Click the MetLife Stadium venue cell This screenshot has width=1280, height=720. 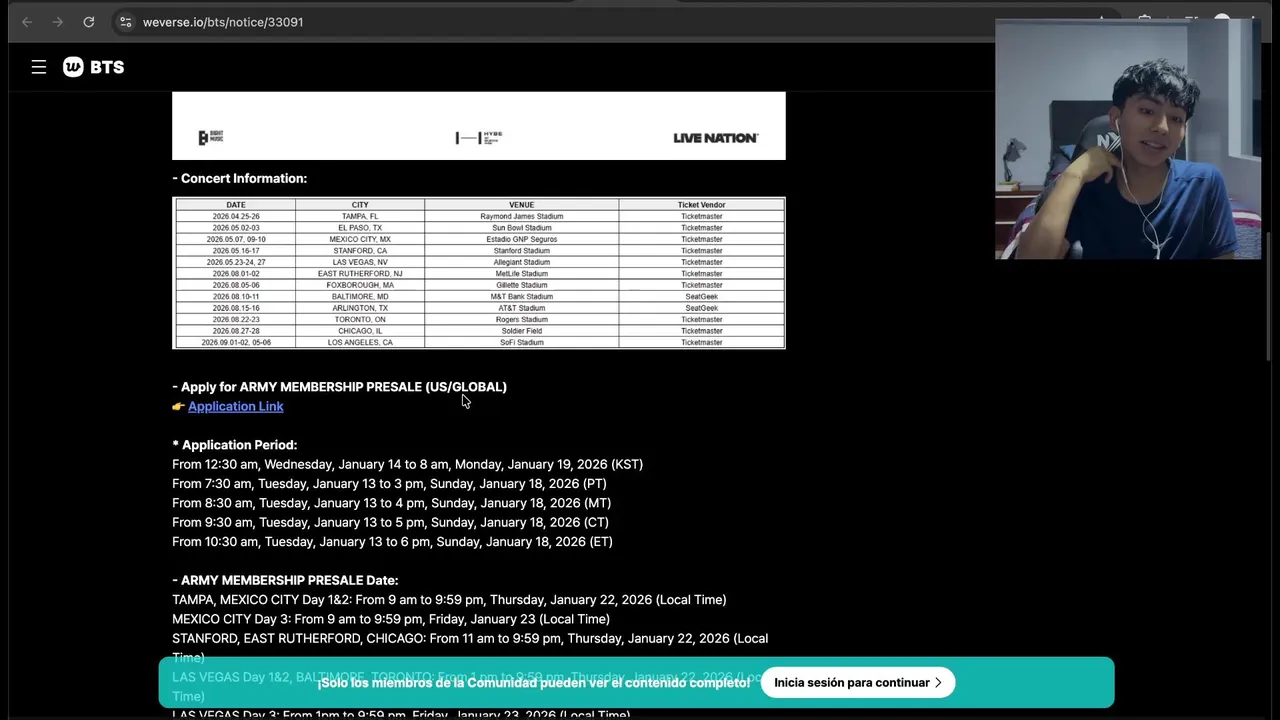521,274
